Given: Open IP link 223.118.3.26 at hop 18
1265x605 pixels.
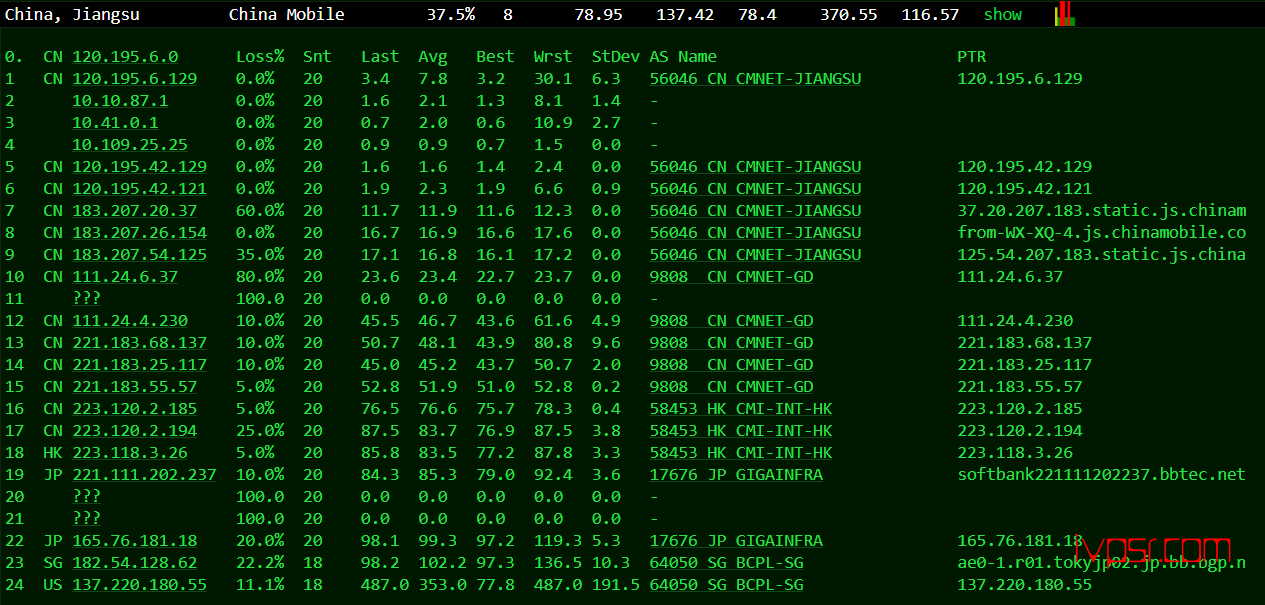Looking at the screenshot, I should click(x=130, y=453).
